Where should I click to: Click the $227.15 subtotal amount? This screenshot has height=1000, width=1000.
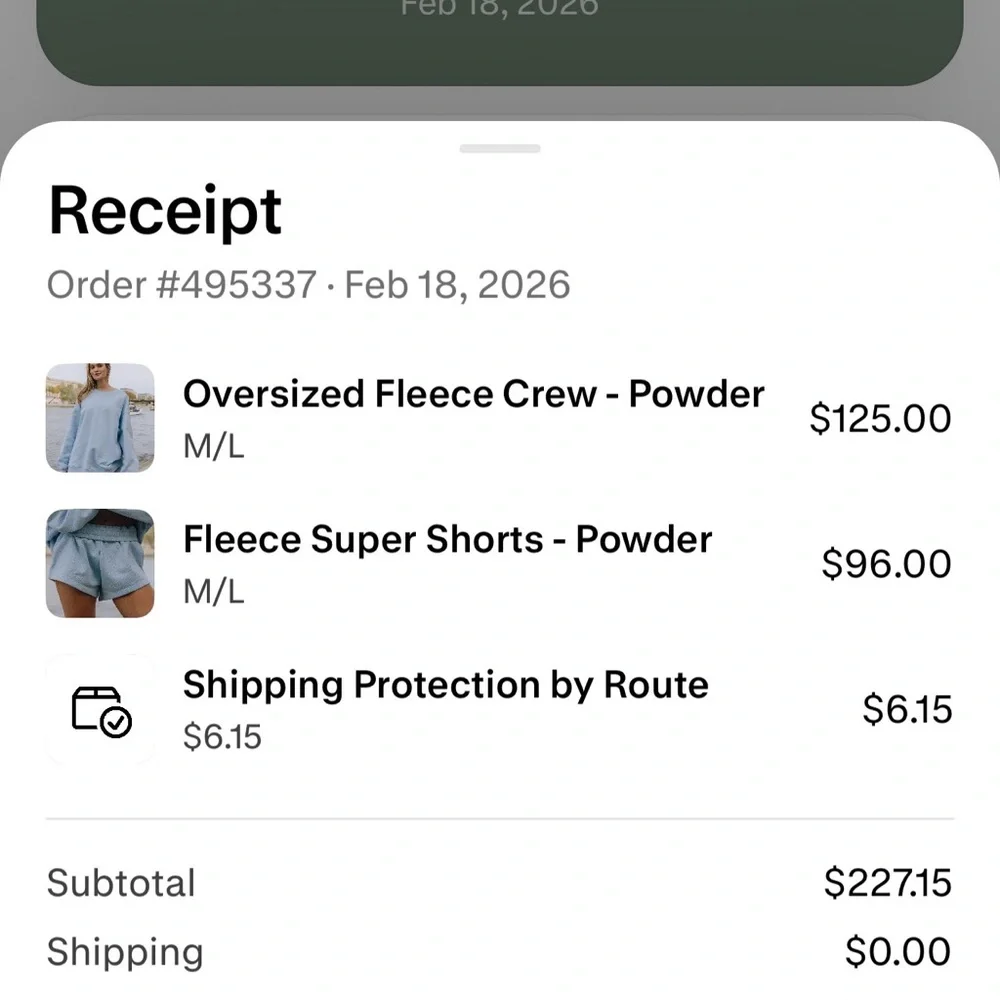coord(887,883)
